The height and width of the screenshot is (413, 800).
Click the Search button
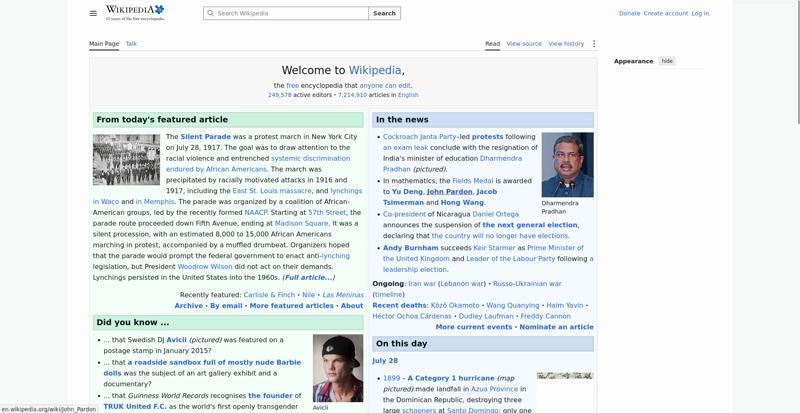(384, 13)
